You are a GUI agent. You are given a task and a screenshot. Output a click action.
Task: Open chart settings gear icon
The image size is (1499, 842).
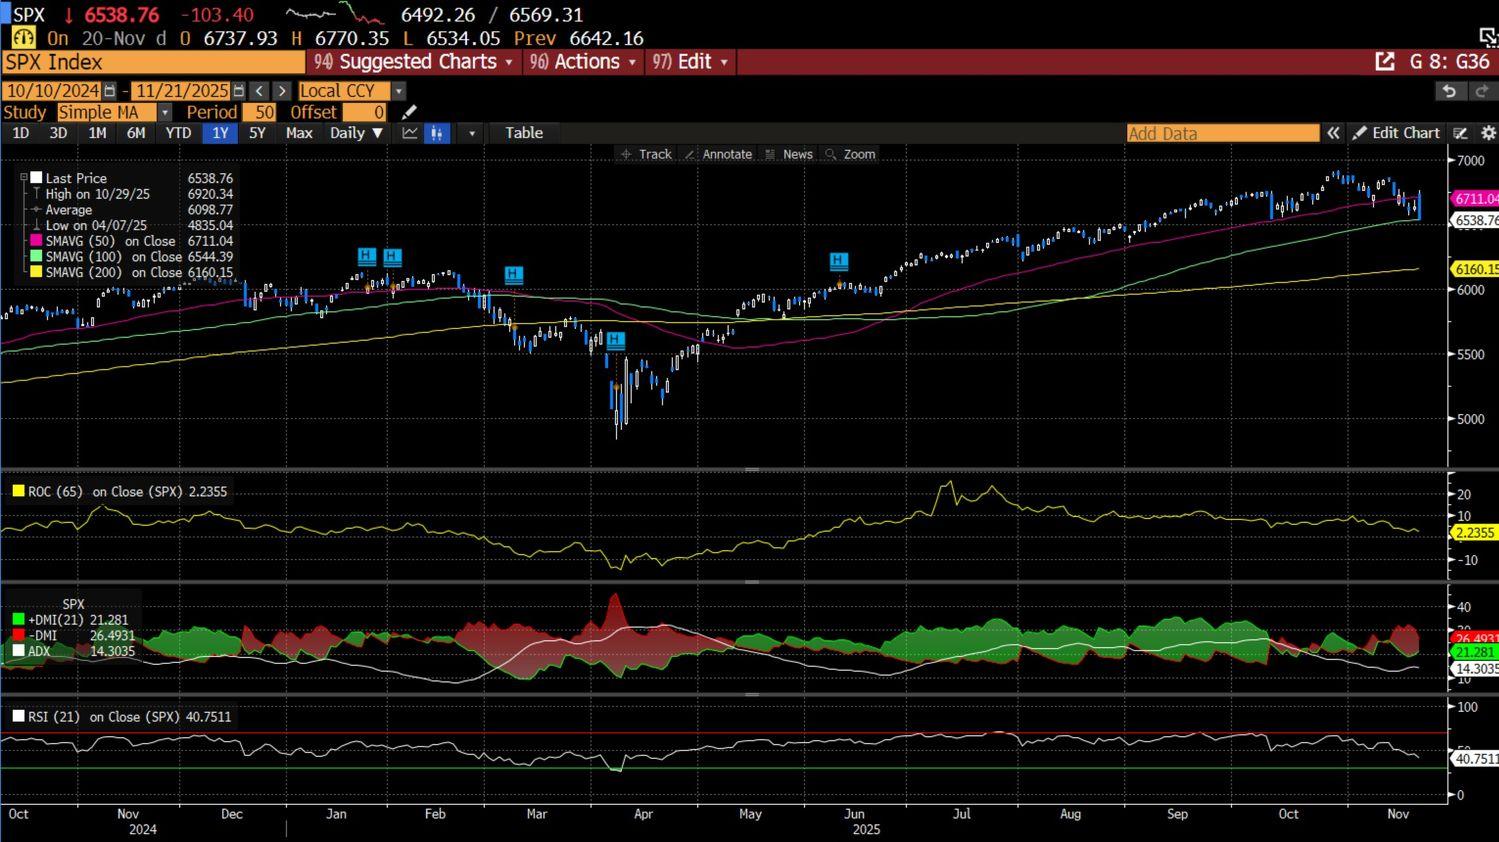click(x=1487, y=133)
